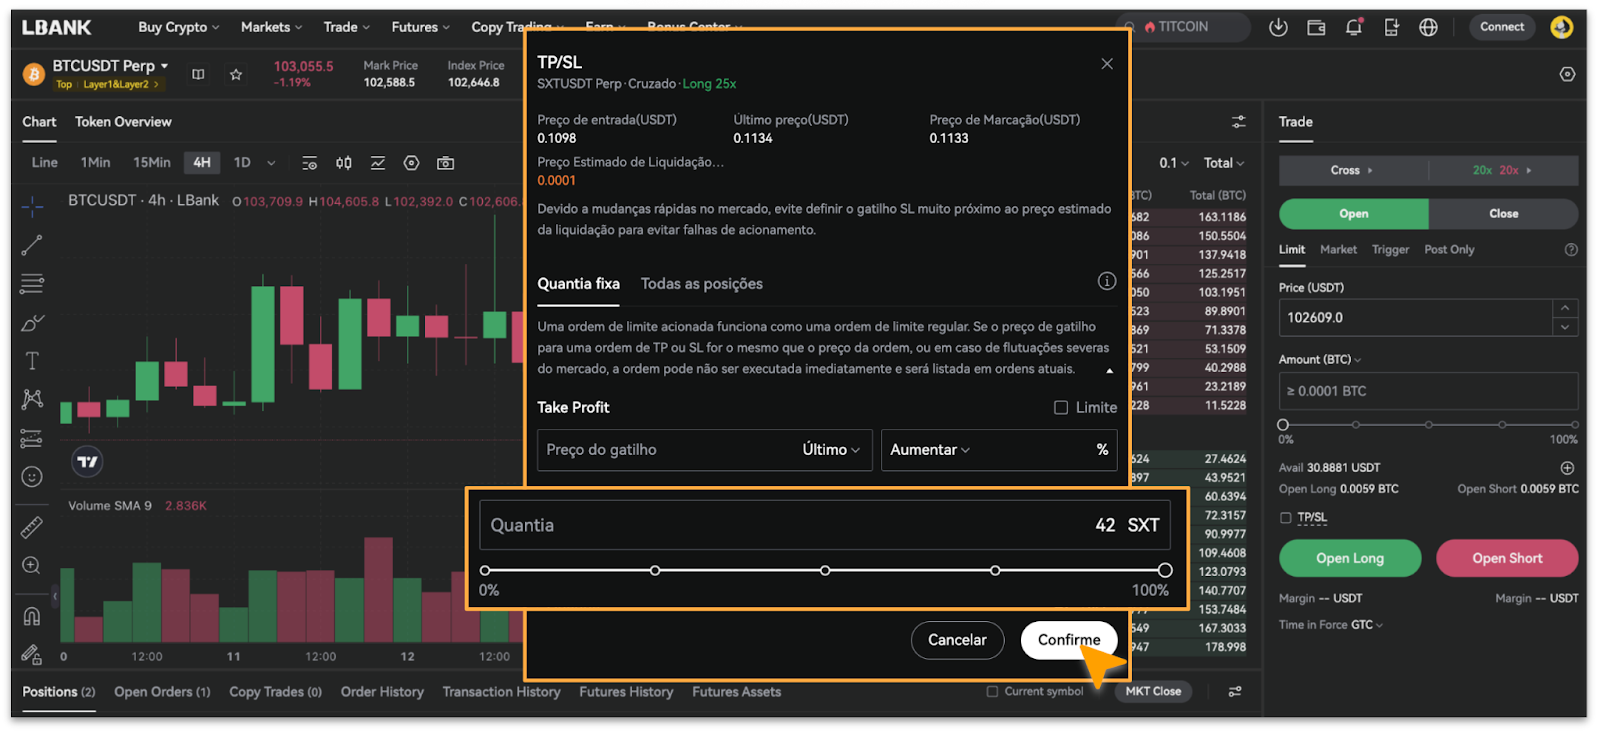Select the Quantia fixa tab
Screen dimensions: 1600x733
(x=578, y=284)
